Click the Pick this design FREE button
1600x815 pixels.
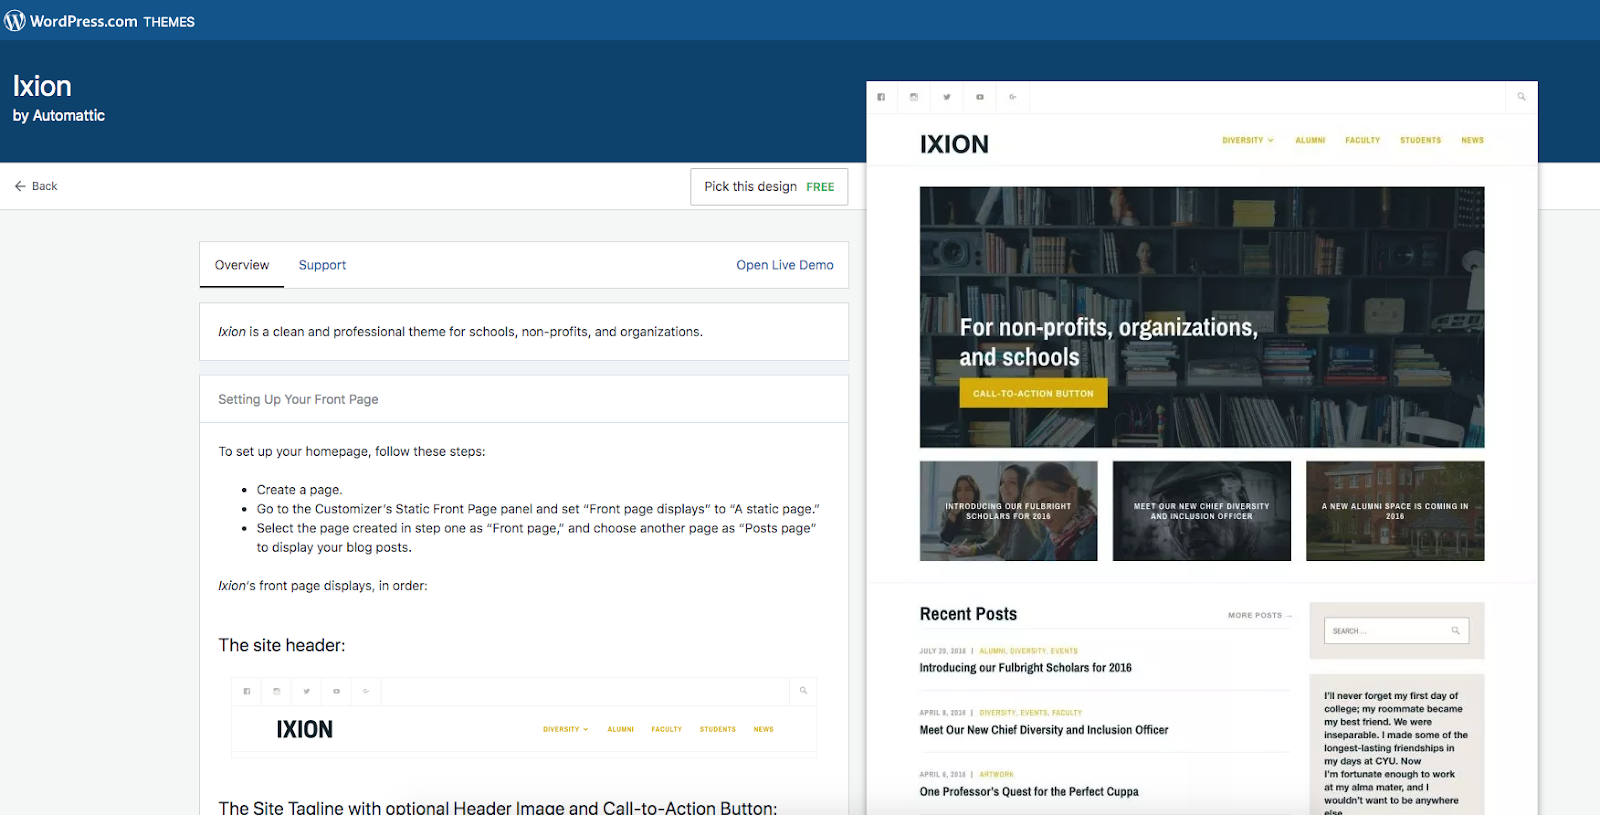click(769, 187)
